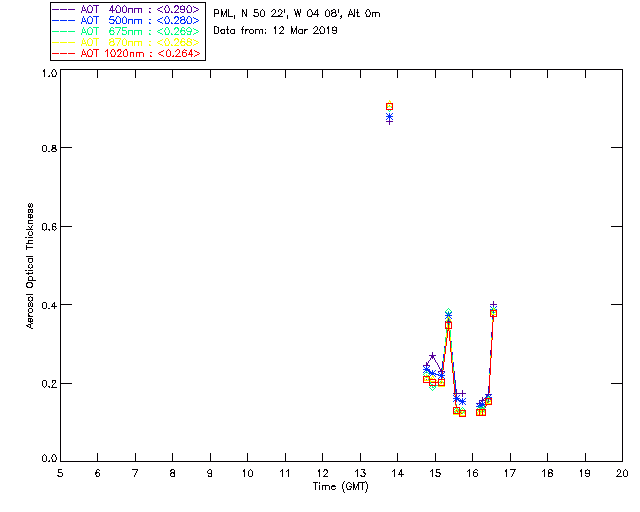Viewport: 640px width, 512px height.
Task: Click the x-axis tick label 10
Action: (x=247, y=473)
